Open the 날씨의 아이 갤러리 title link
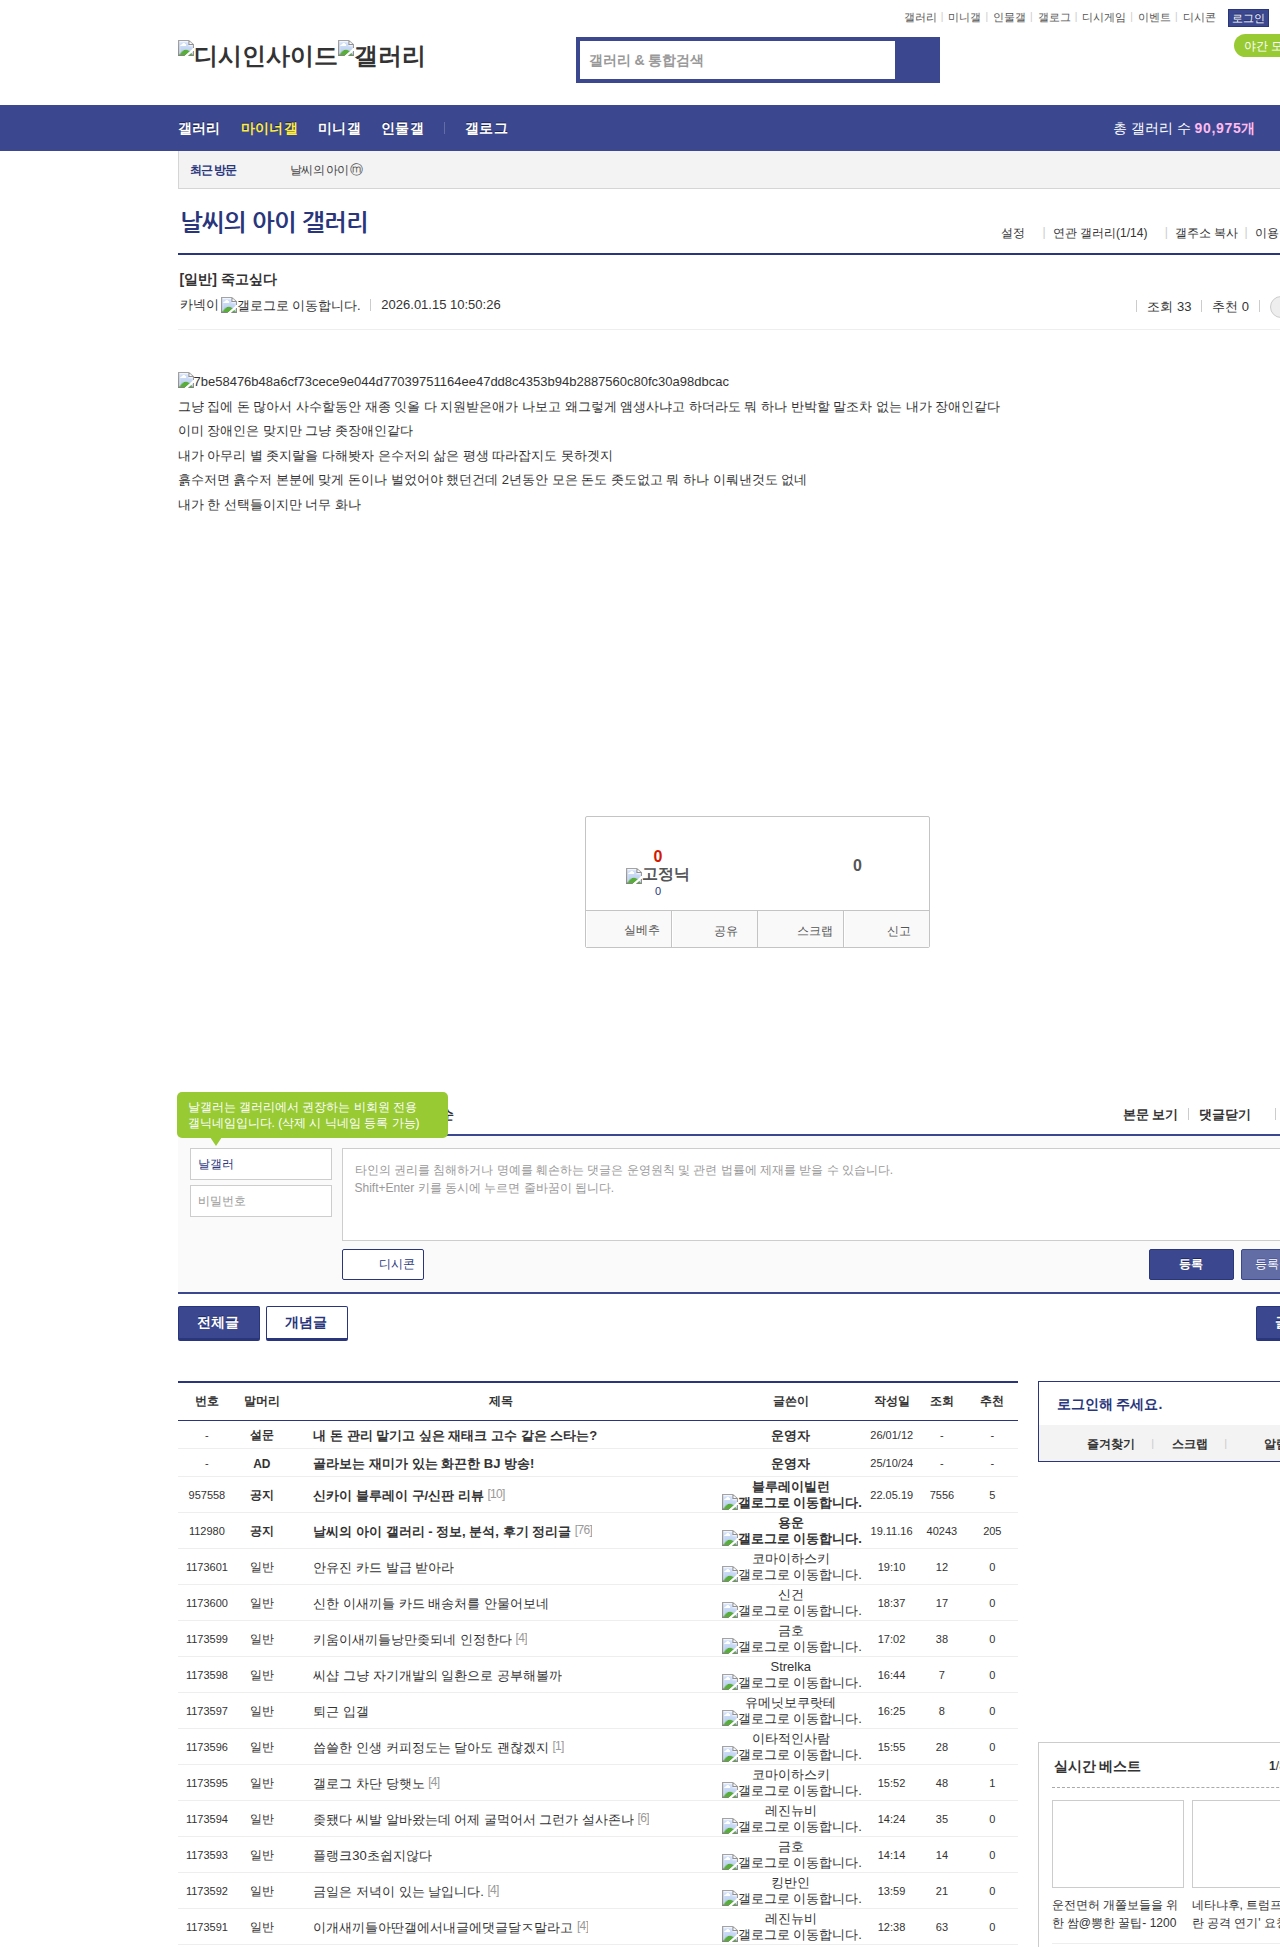The width and height of the screenshot is (1280, 1947). point(274,222)
